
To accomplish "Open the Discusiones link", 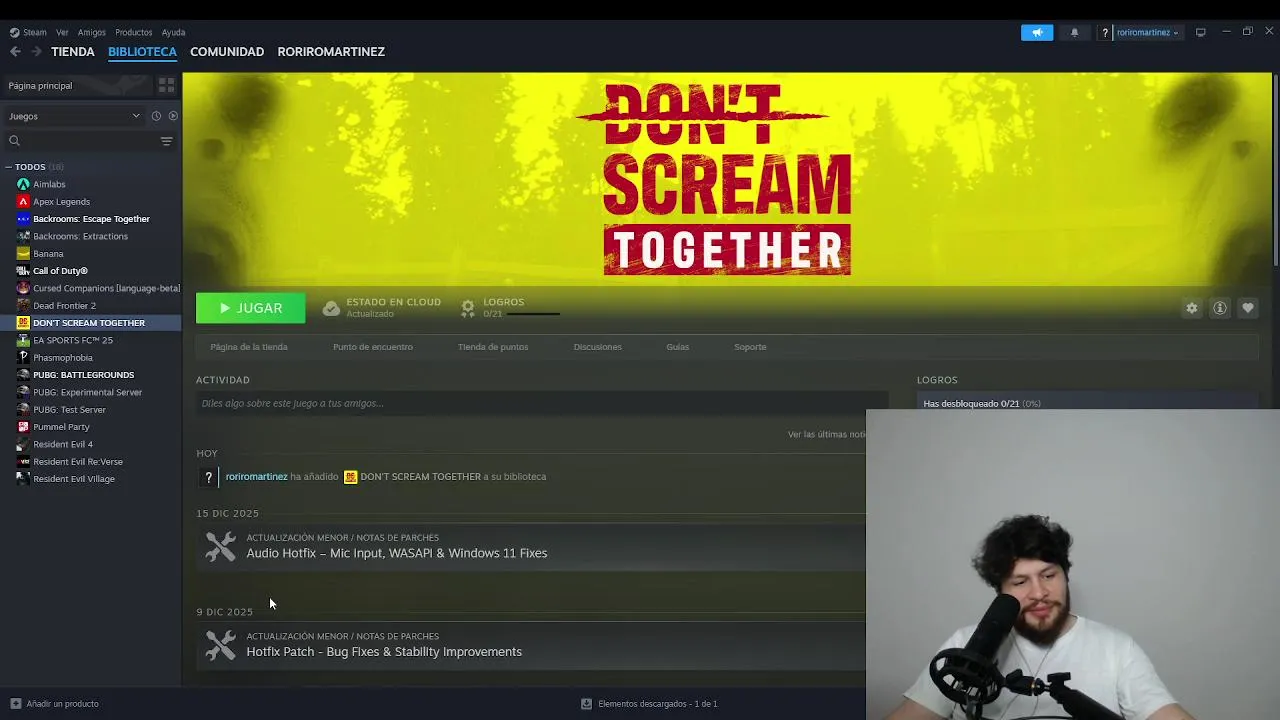I will click(x=598, y=347).
